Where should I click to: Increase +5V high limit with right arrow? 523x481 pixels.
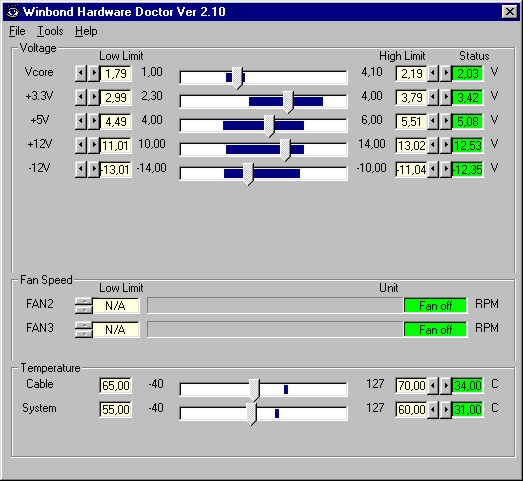point(446,121)
